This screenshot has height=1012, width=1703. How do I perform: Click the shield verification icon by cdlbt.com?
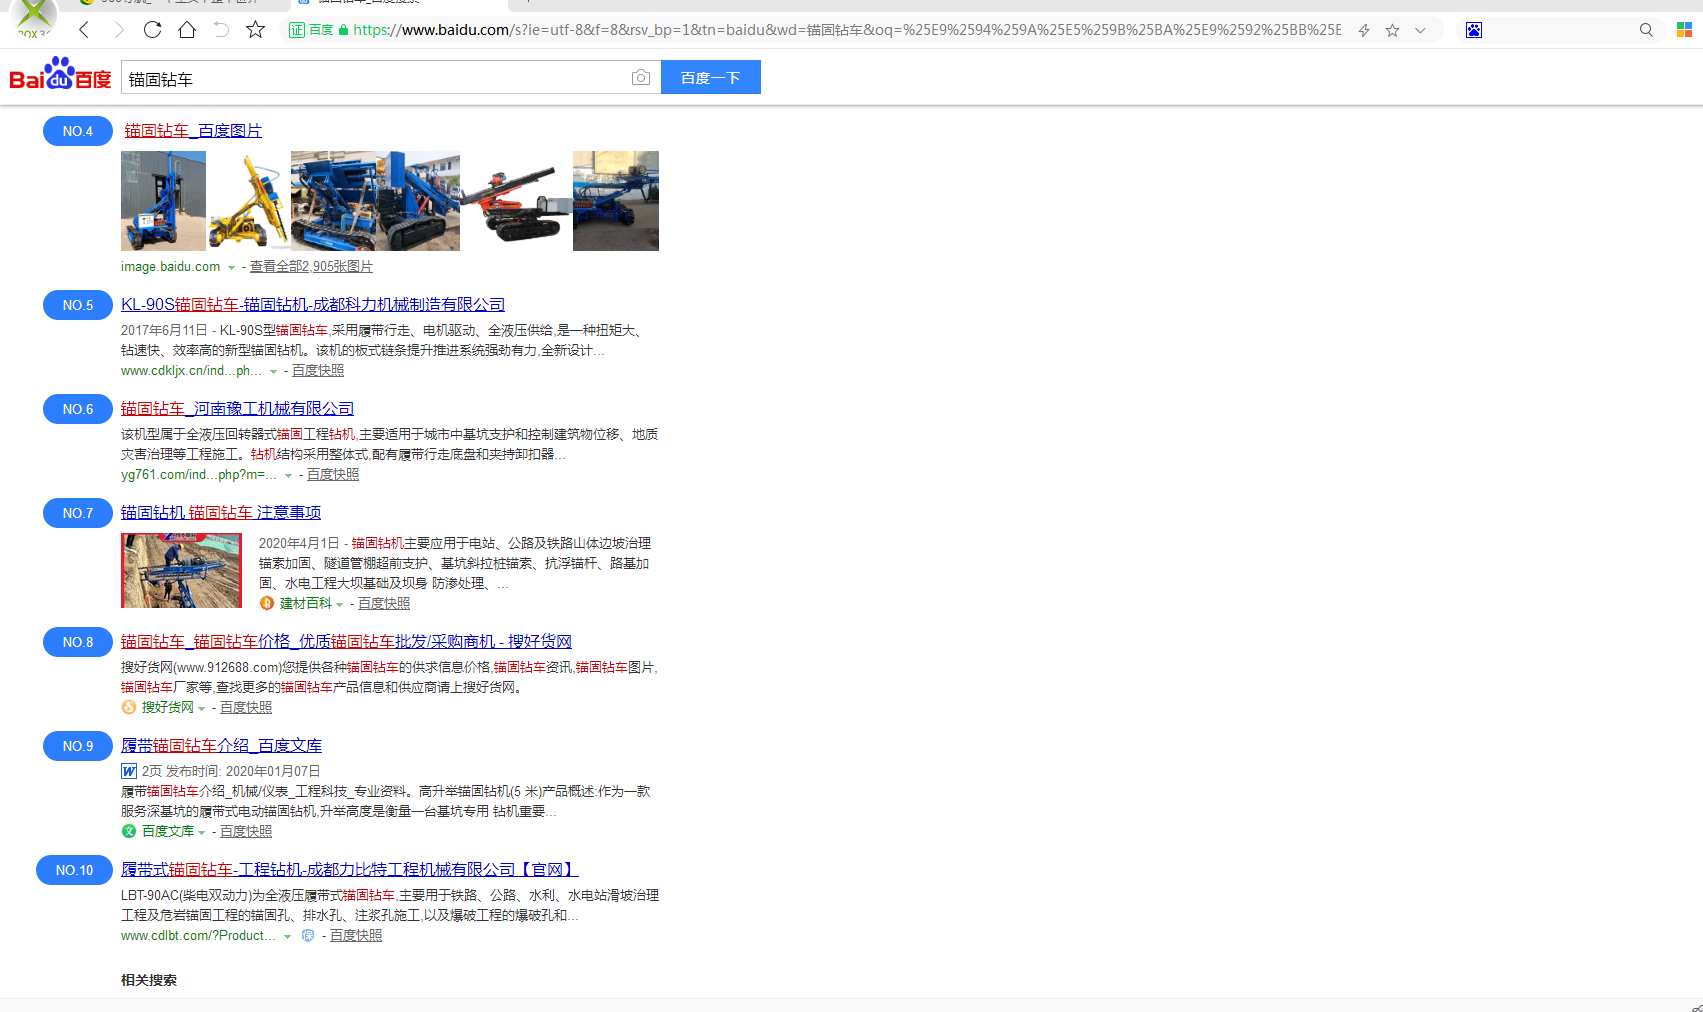pyautogui.click(x=308, y=936)
